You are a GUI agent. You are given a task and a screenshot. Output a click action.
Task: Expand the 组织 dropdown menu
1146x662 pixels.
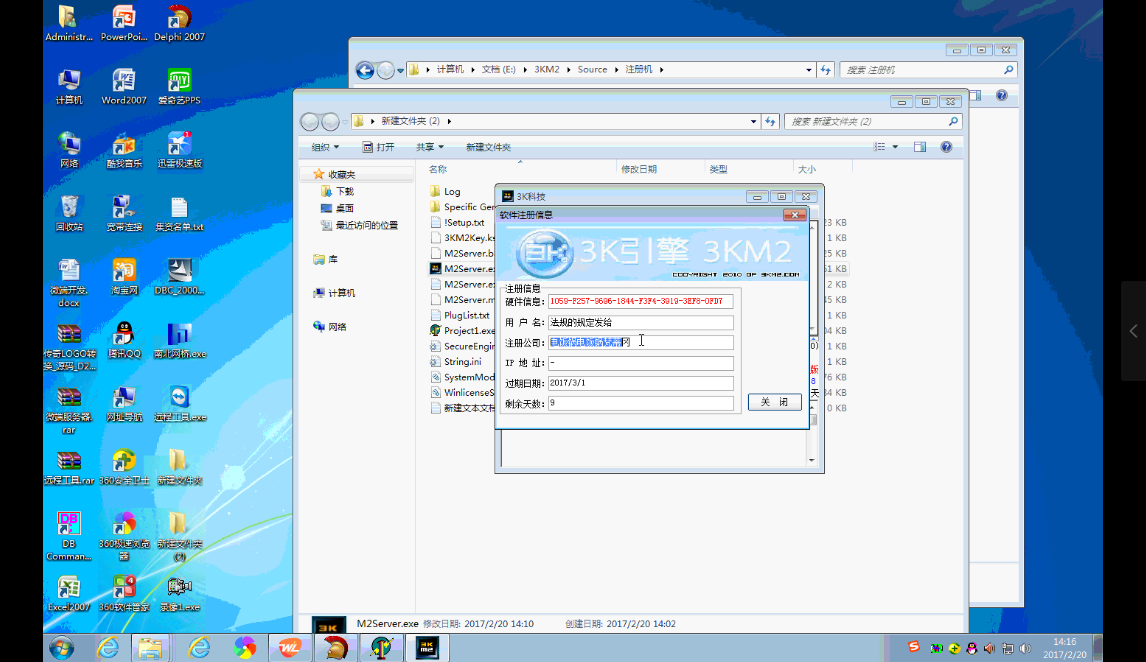tap(325, 147)
